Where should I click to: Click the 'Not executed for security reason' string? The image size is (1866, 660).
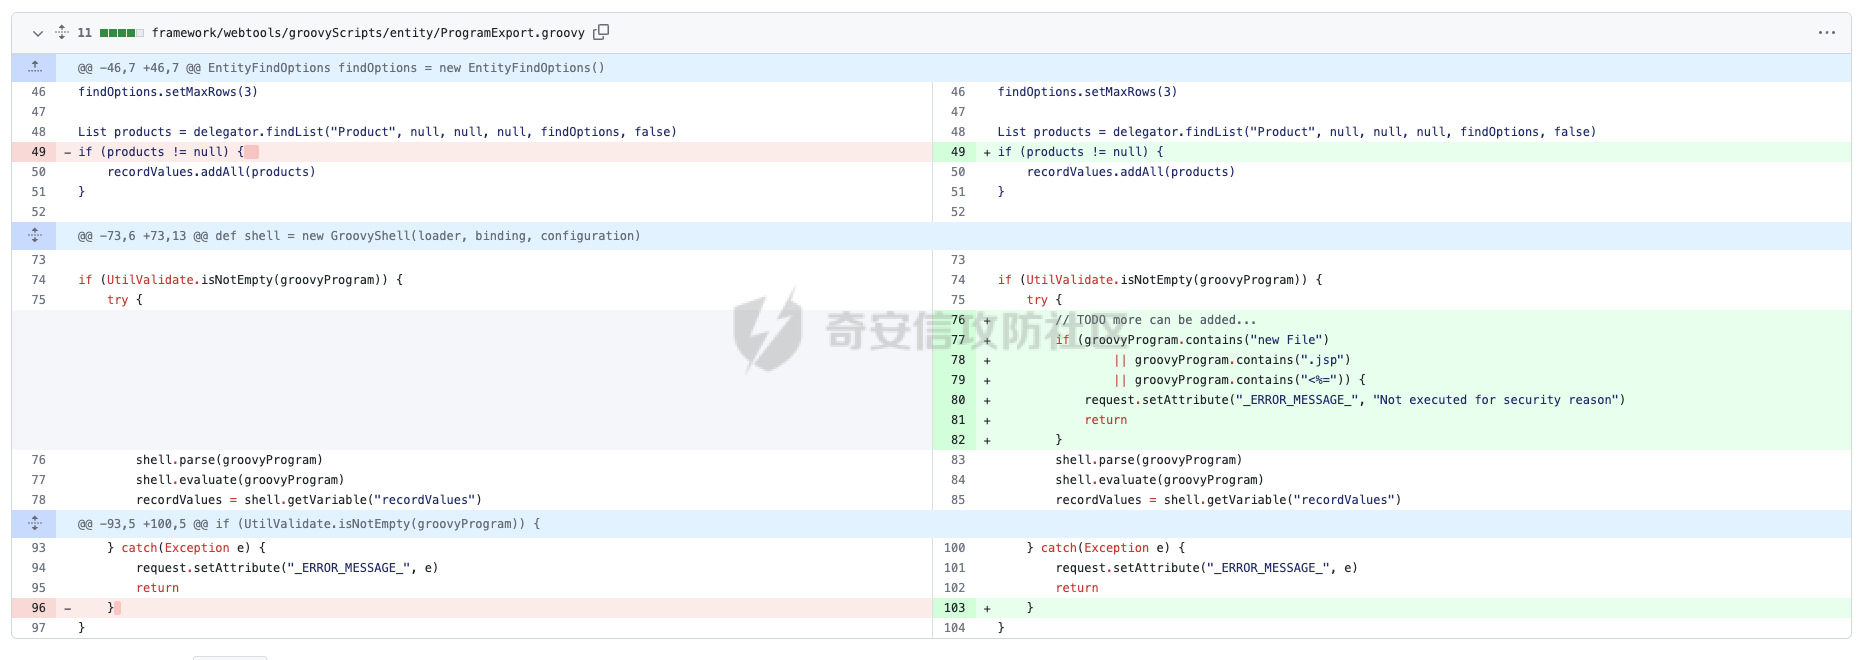[1498, 400]
